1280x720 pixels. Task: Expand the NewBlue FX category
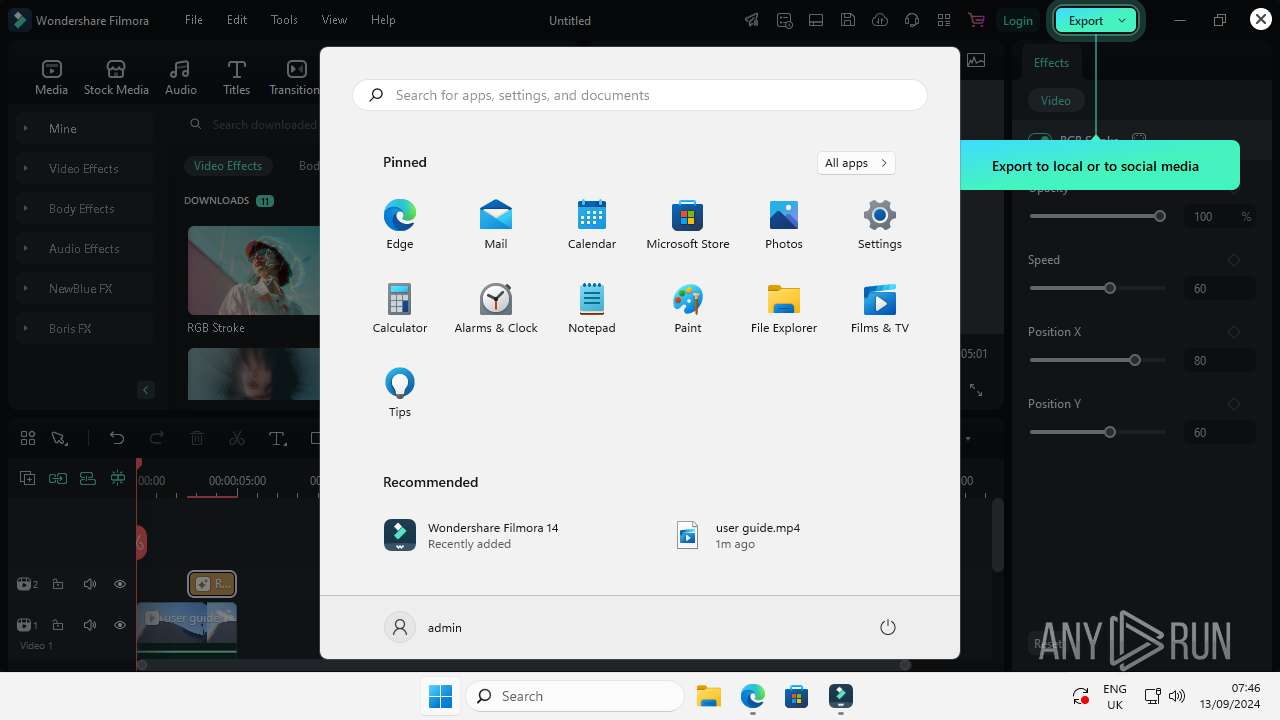(x=25, y=288)
